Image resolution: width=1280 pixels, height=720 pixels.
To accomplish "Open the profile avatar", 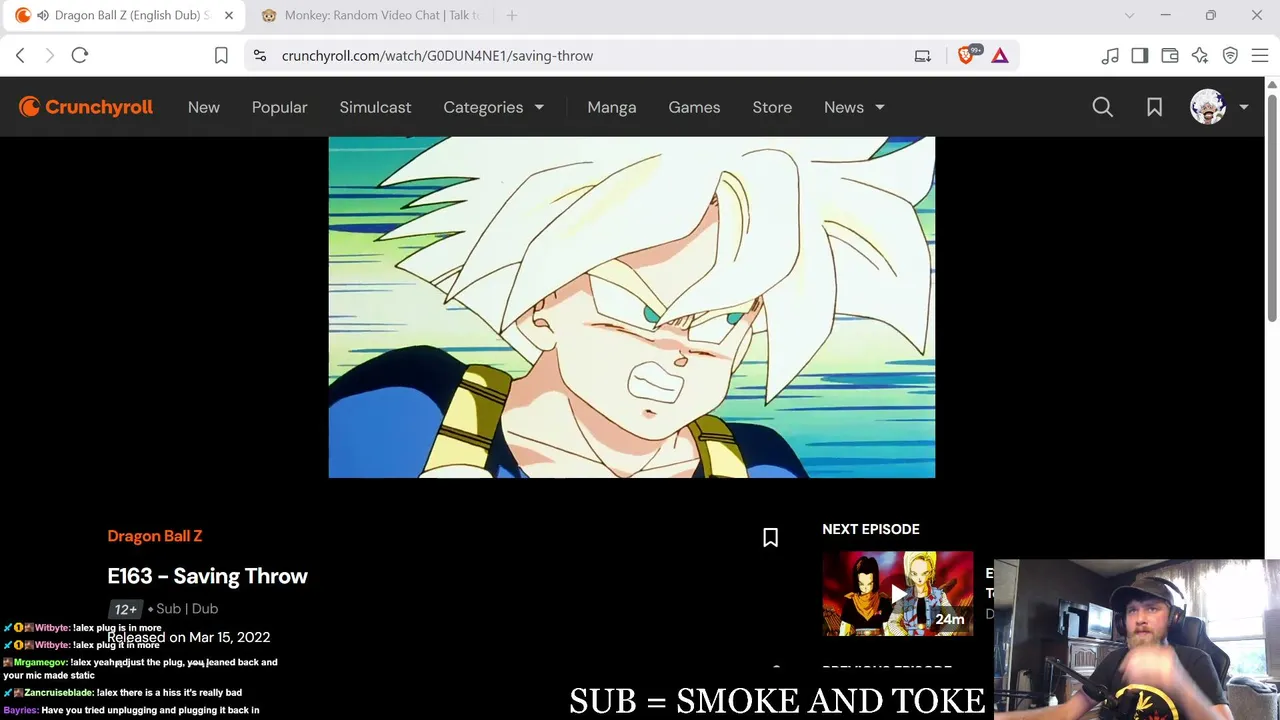I will [x=1208, y=107].
